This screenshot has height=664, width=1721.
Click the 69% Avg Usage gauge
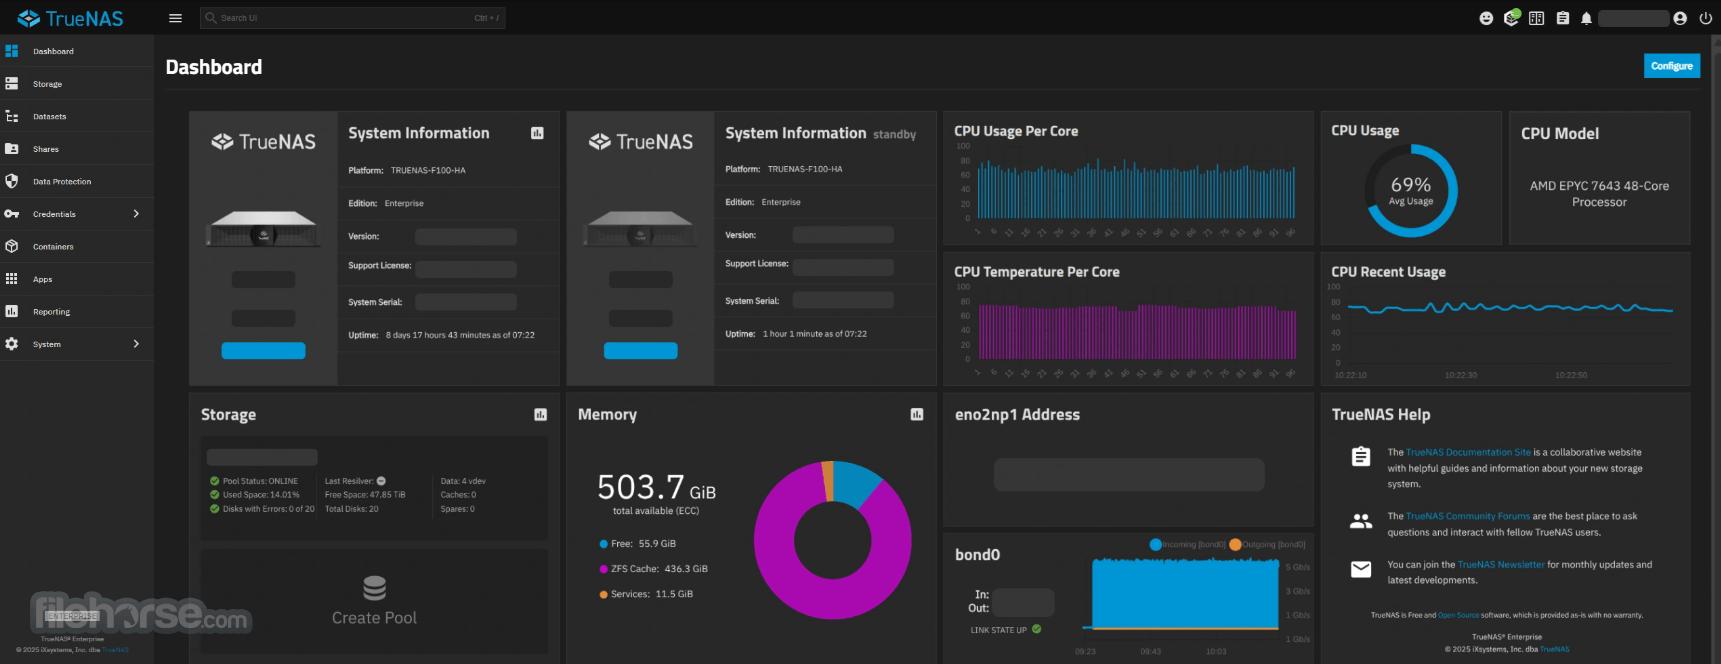click(x=1411, y=190)
